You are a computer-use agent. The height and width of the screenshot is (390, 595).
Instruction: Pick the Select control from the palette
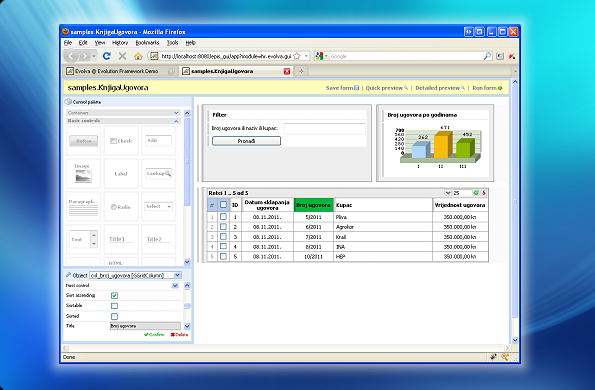[x=159, y=207]
